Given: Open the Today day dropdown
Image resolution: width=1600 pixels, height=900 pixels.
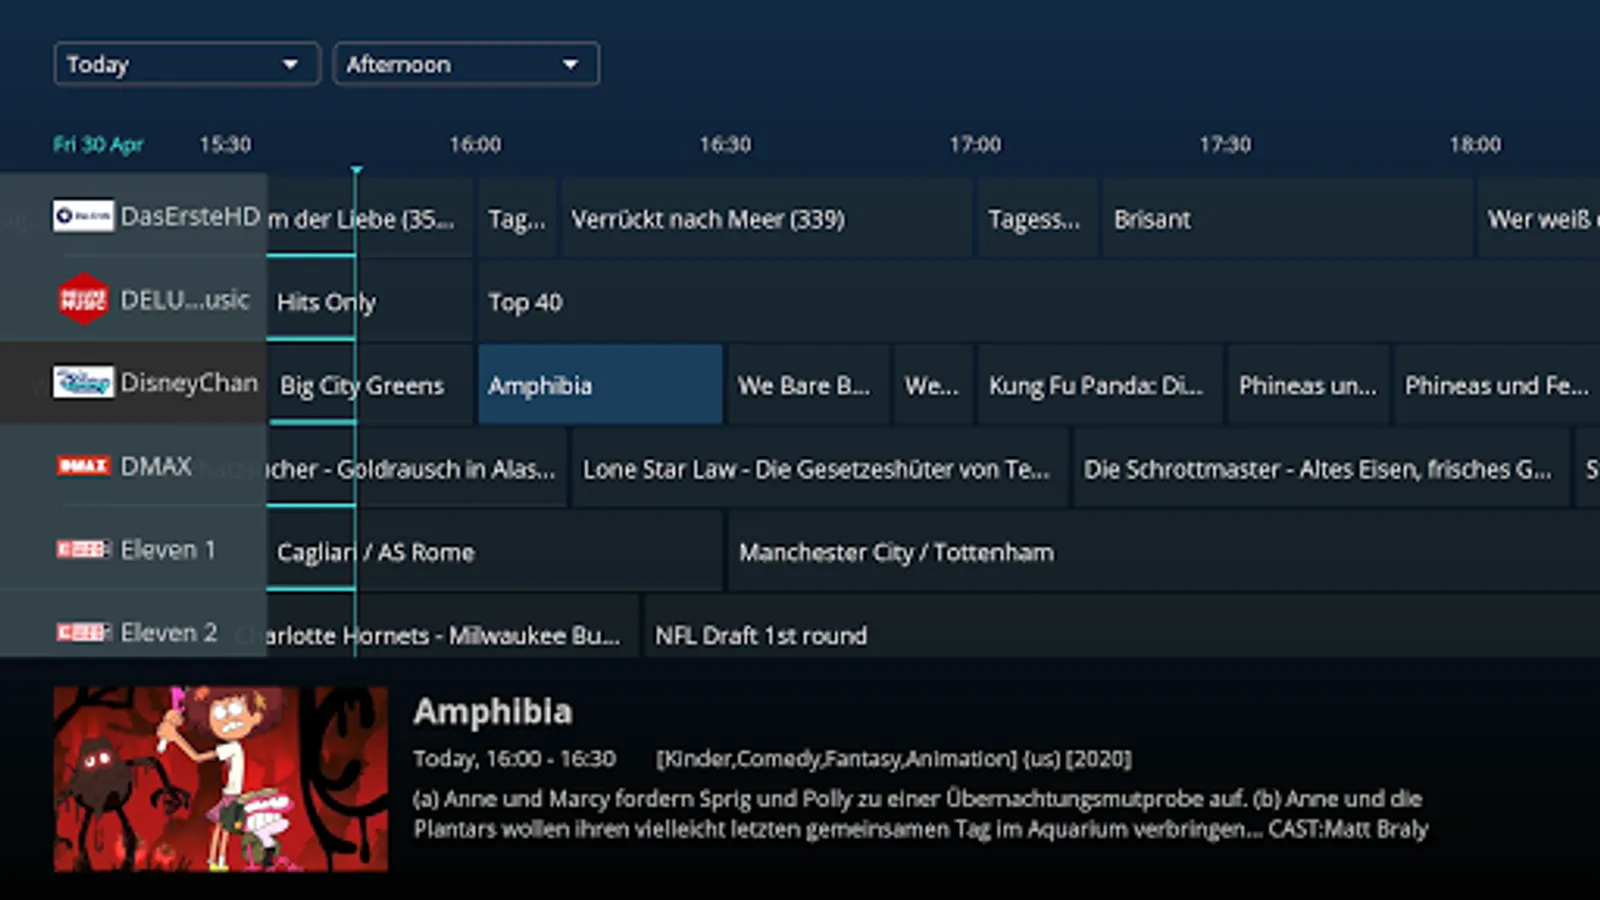Looking at the screenshot, I should (187, 64).
